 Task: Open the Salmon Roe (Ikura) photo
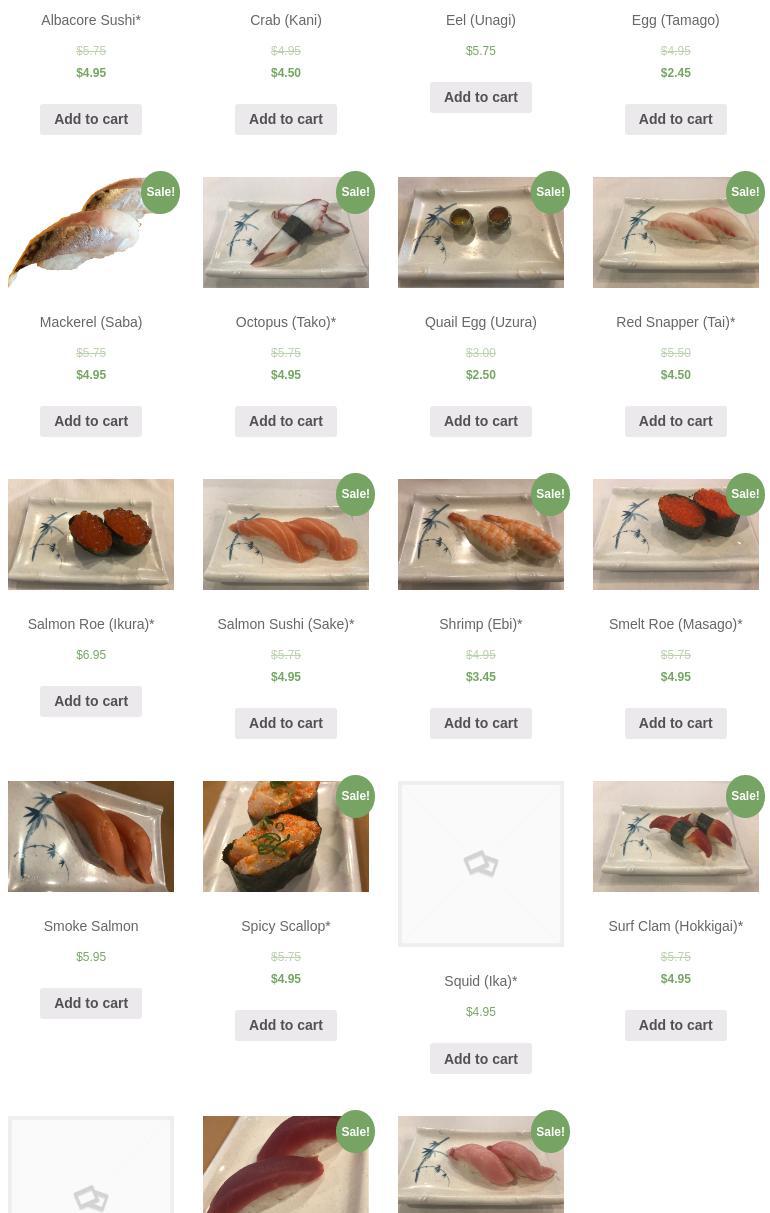coord(91,534)
